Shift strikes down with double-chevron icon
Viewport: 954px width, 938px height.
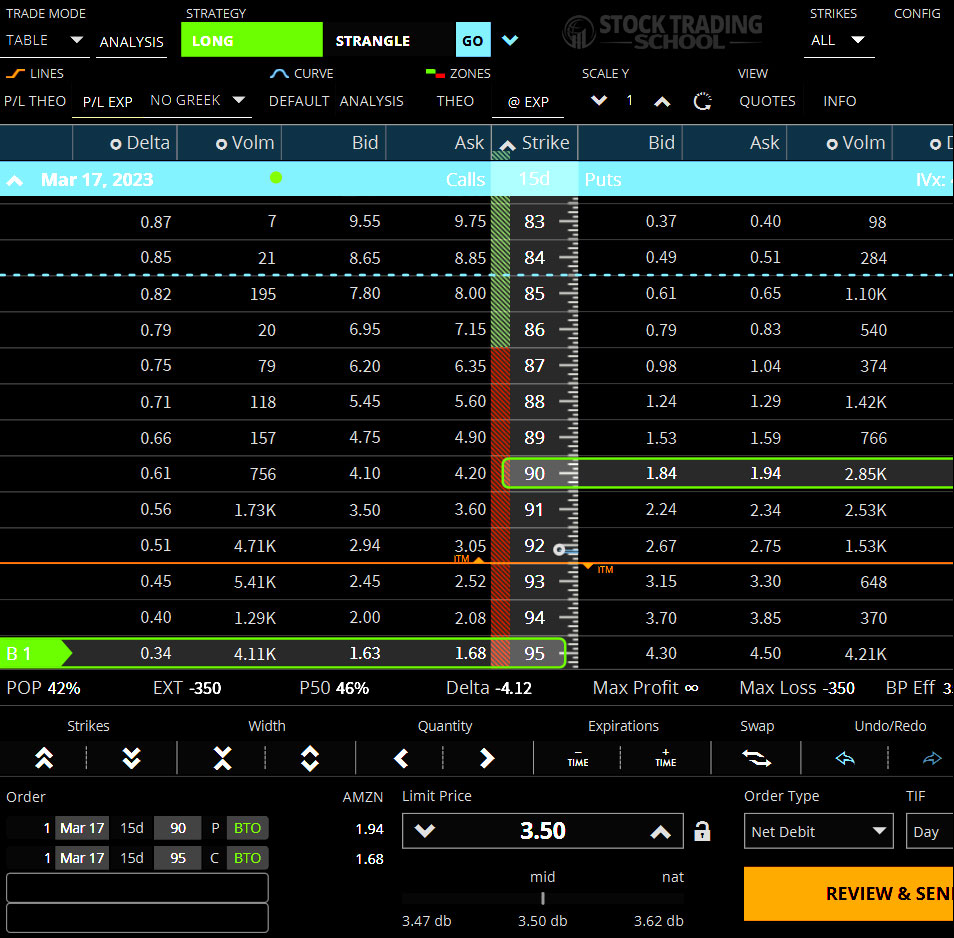point(131,758)
